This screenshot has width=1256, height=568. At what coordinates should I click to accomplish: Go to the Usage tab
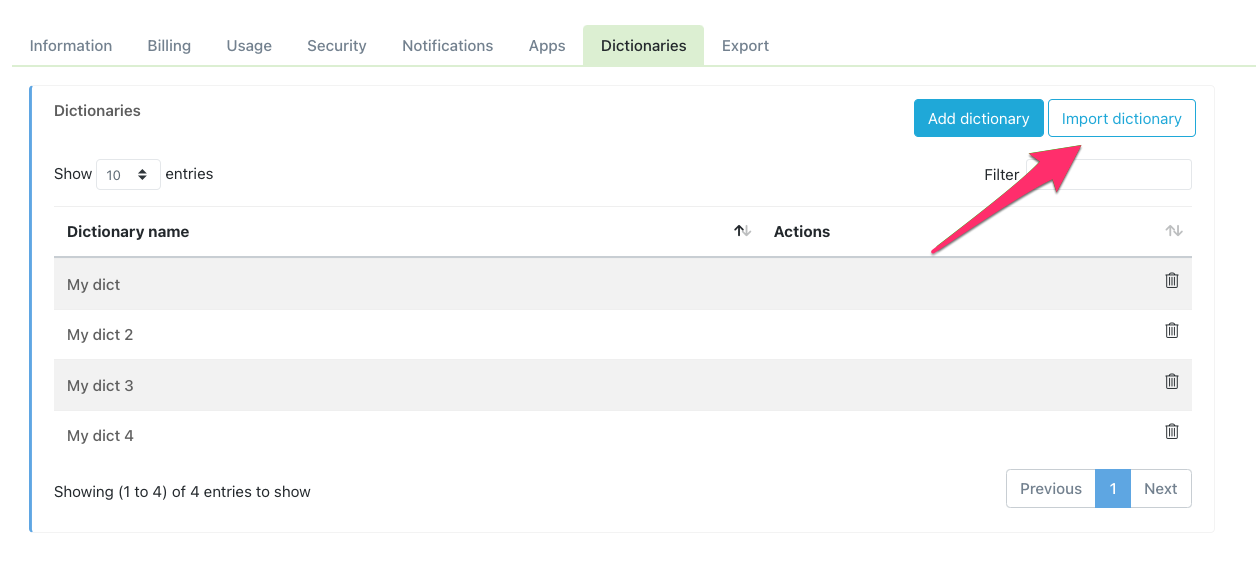[249, 46]
